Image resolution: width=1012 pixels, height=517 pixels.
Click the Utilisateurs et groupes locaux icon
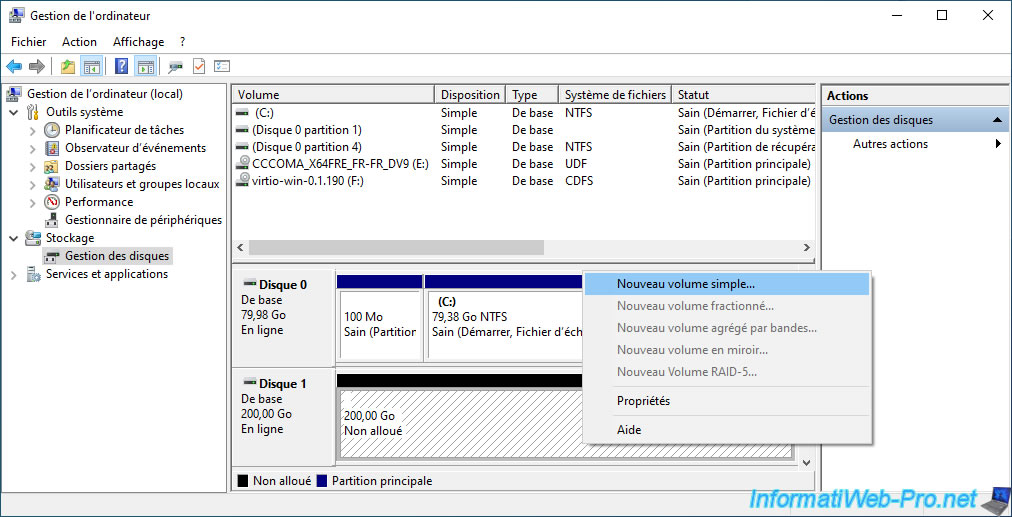coord(52,184)
